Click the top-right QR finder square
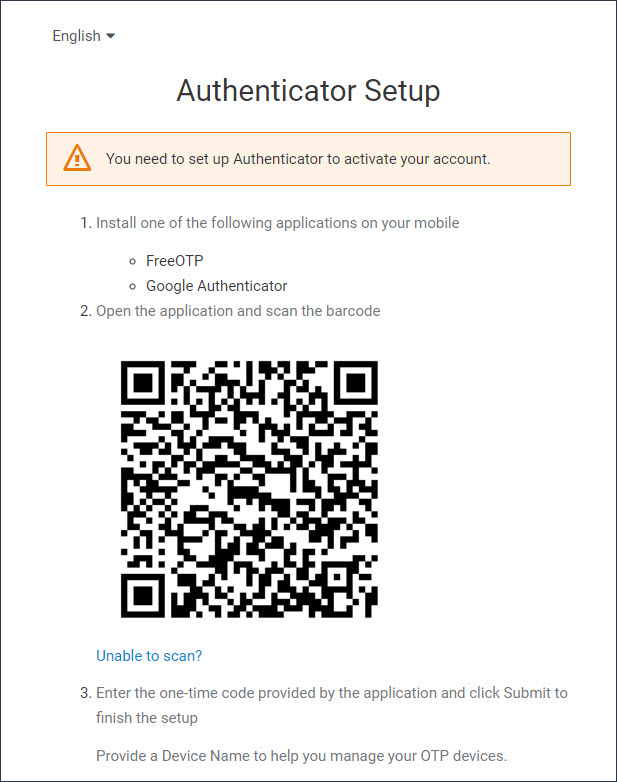Viewport: 617px width, 782px height. [x=356, y=383]
